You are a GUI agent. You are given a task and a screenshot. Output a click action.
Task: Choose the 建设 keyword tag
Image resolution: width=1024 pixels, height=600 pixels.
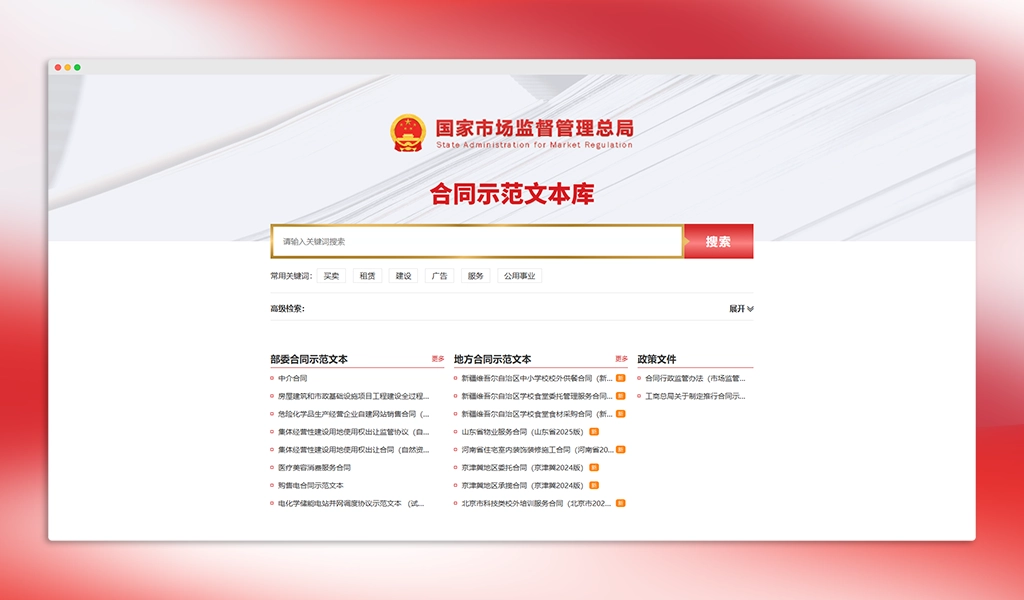tap(403, 276)
